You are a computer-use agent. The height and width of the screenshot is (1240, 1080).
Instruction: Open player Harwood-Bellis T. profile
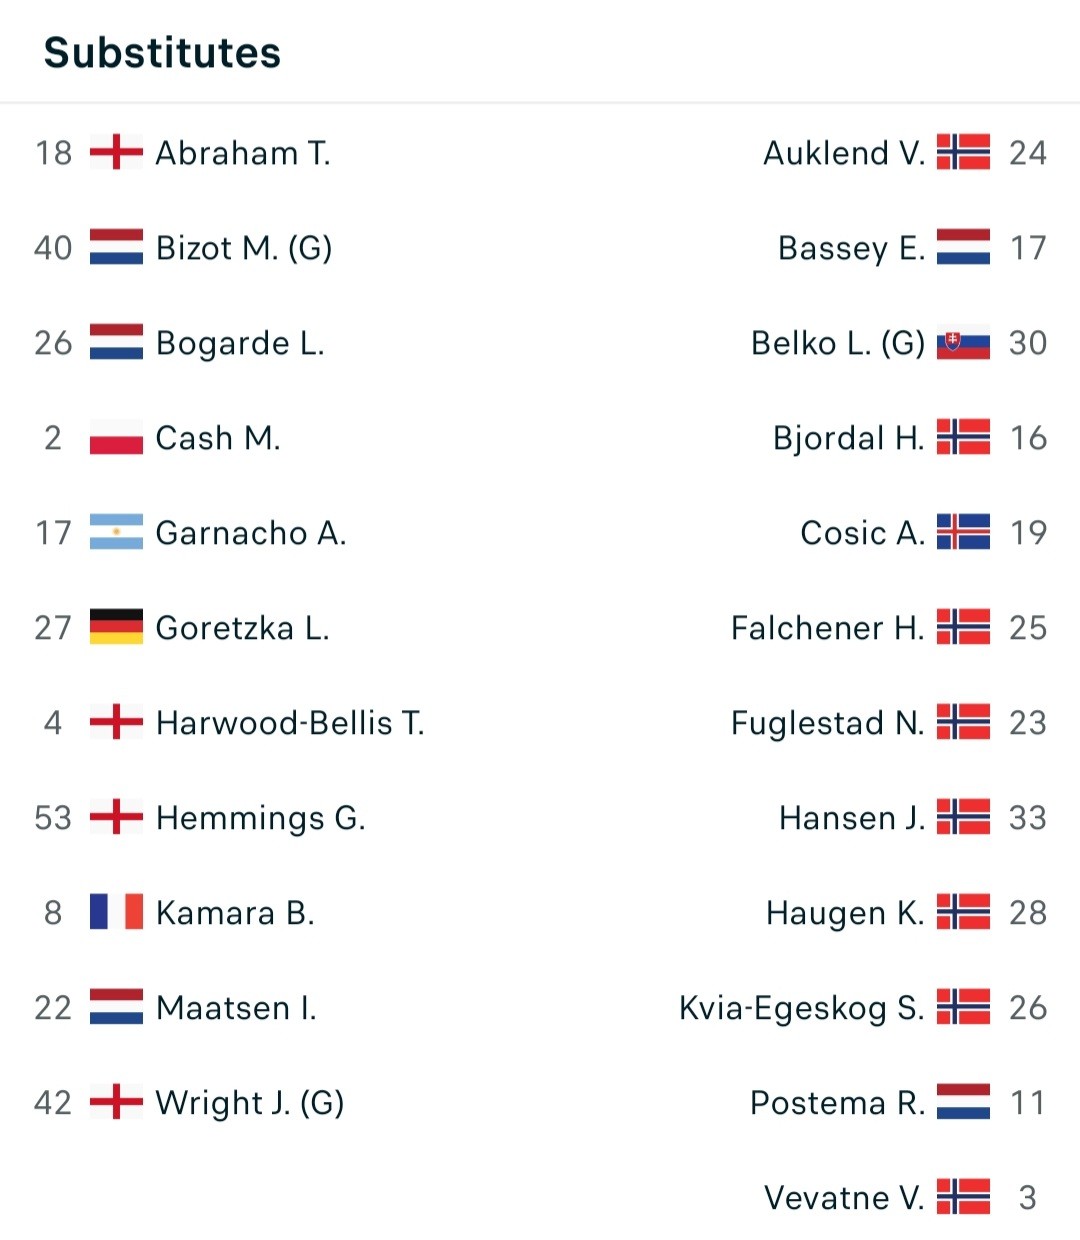coord(290,722)
